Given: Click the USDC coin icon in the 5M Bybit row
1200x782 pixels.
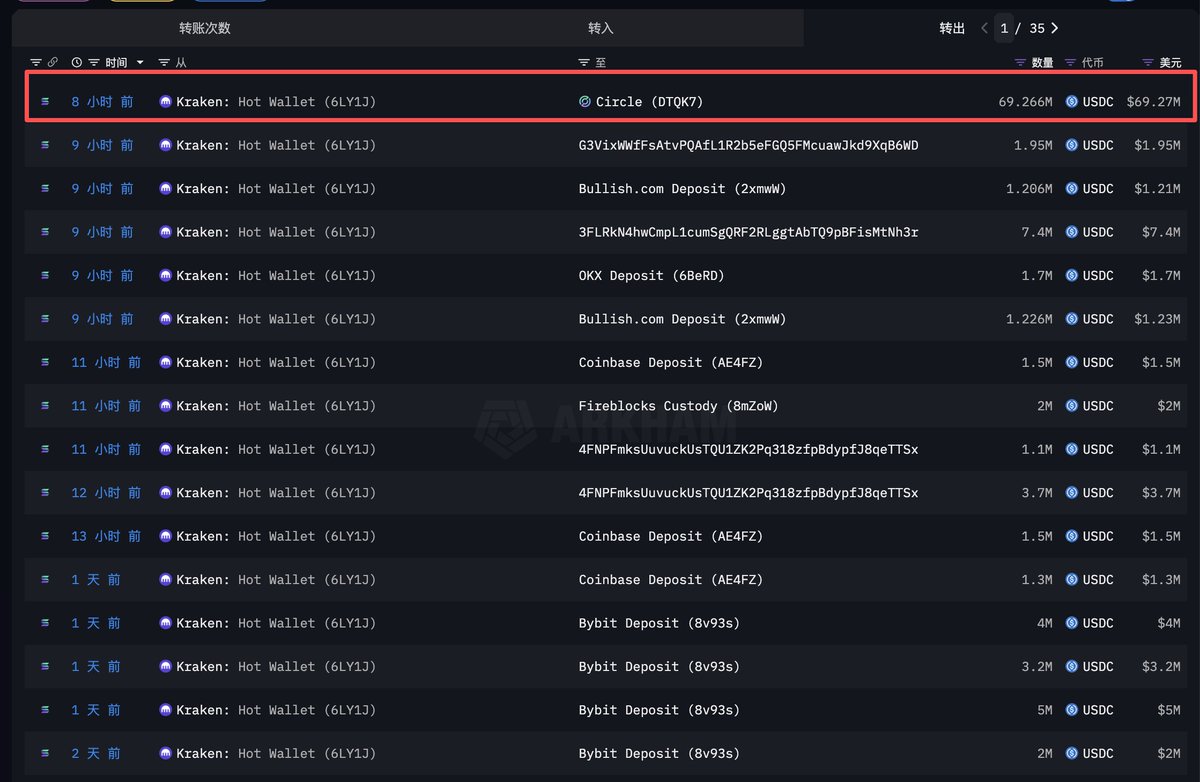Looking at the screenshot, I should pos(1072,710).
